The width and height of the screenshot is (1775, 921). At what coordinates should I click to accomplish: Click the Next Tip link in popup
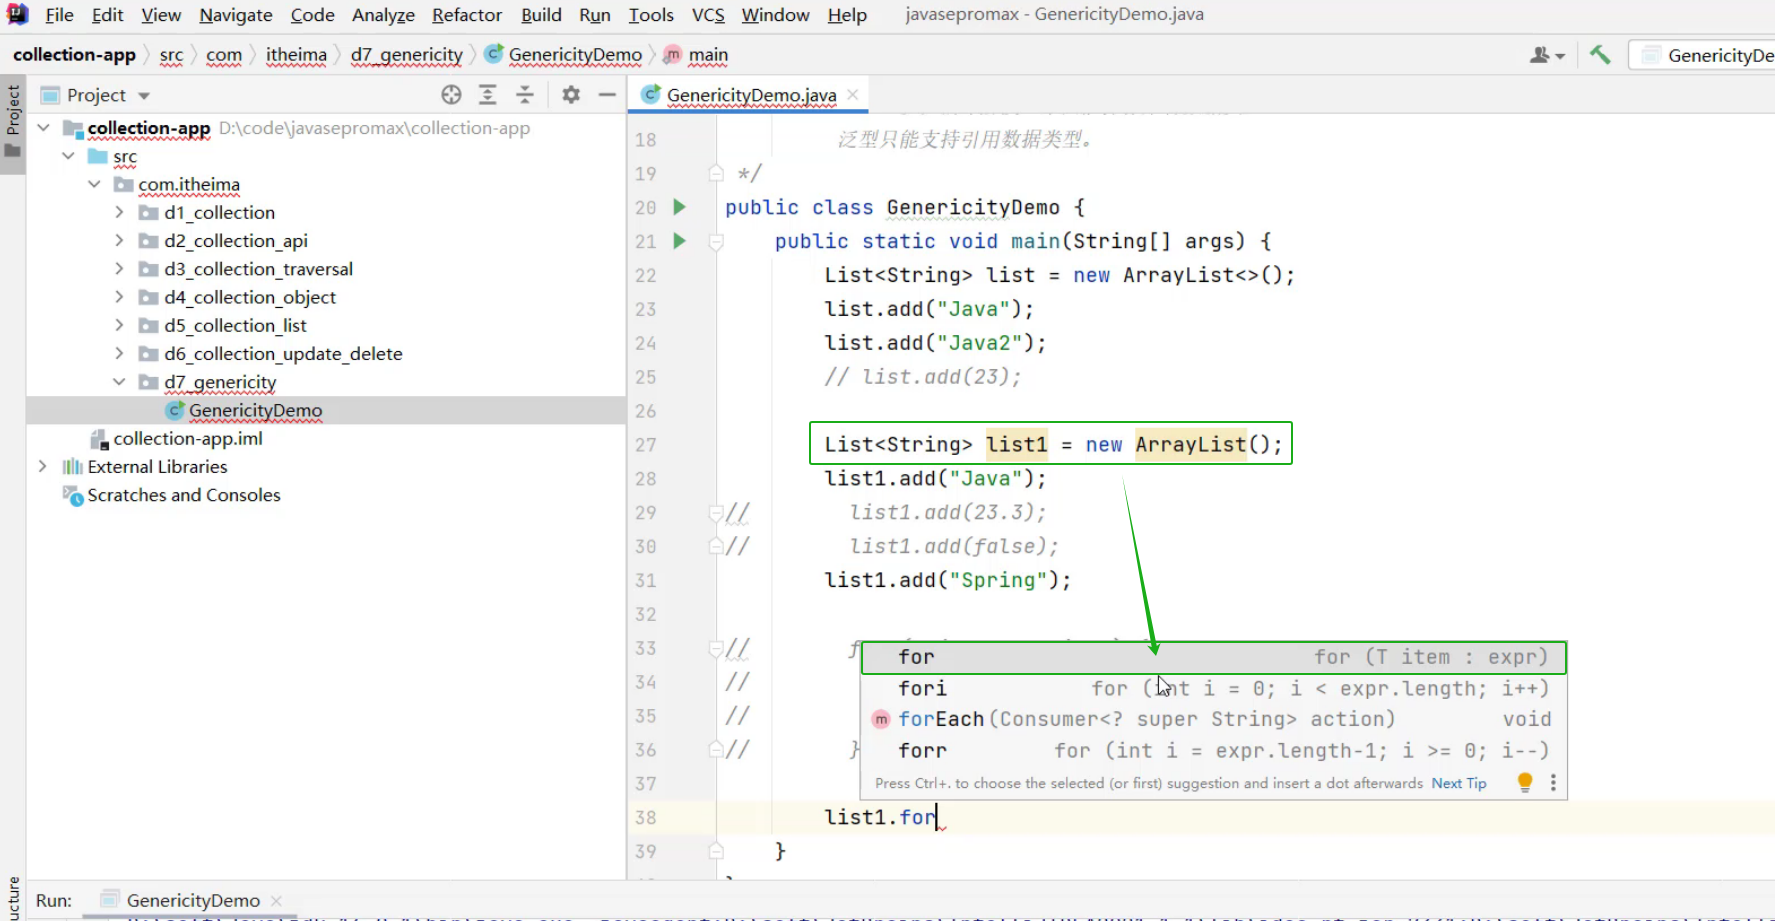pos(1458,783)
